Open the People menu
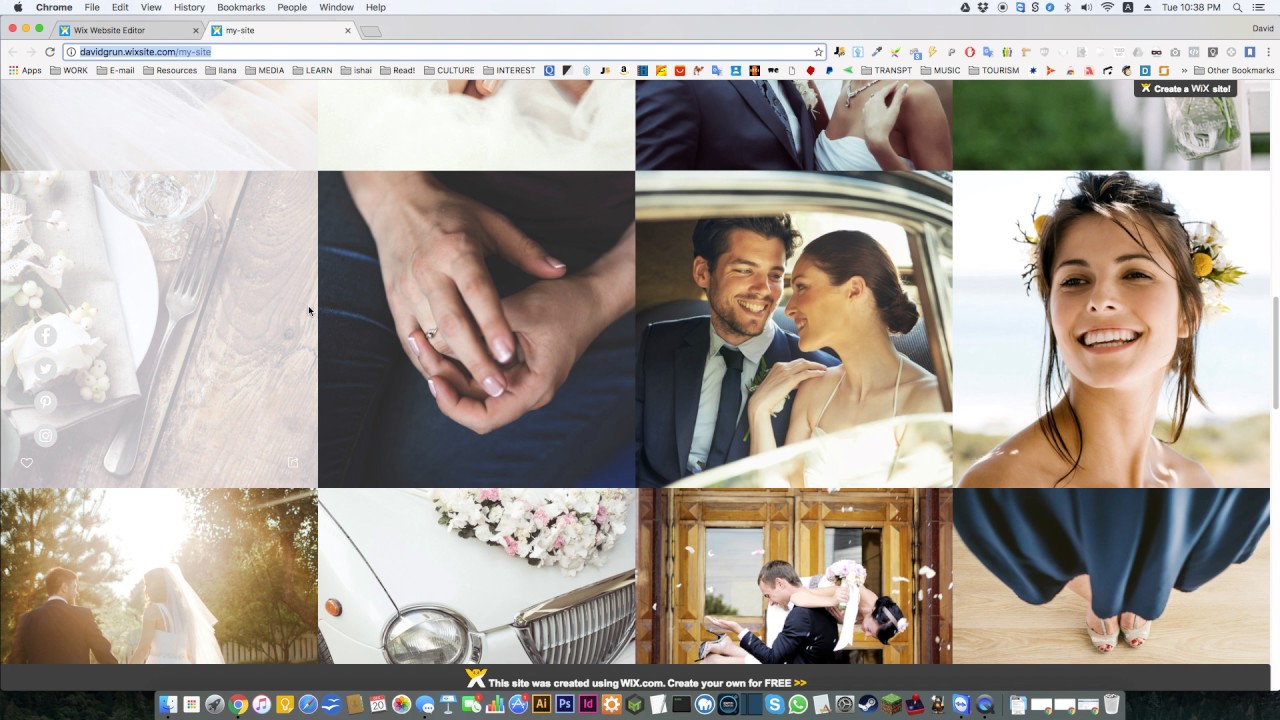This screenshot has height=720, width=1280. pos(292,7)
